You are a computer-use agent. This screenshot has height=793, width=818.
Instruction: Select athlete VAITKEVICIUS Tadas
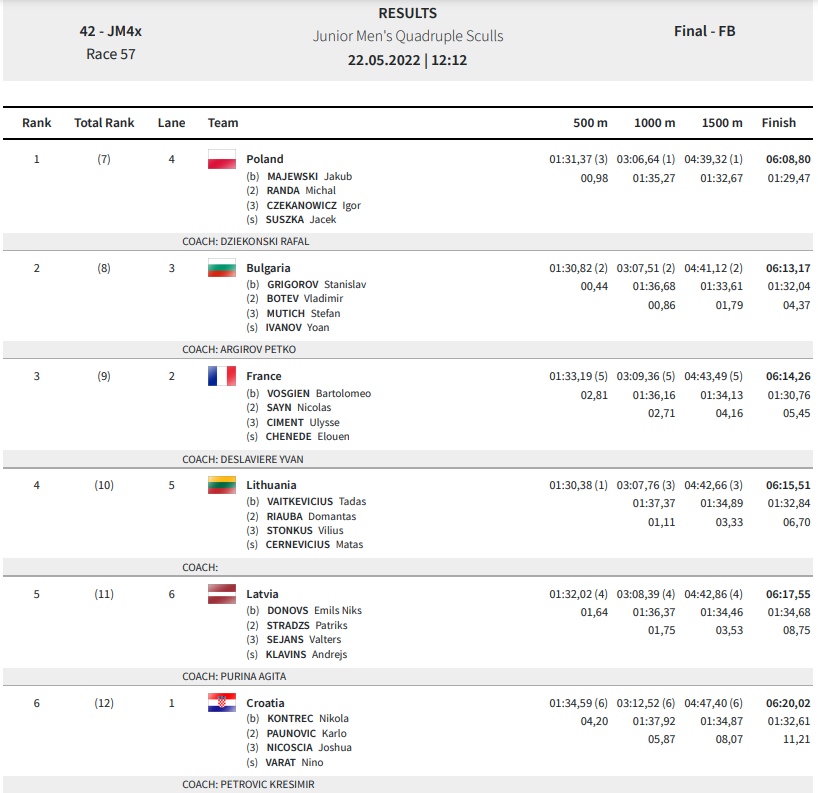click(x=316, y=501)
